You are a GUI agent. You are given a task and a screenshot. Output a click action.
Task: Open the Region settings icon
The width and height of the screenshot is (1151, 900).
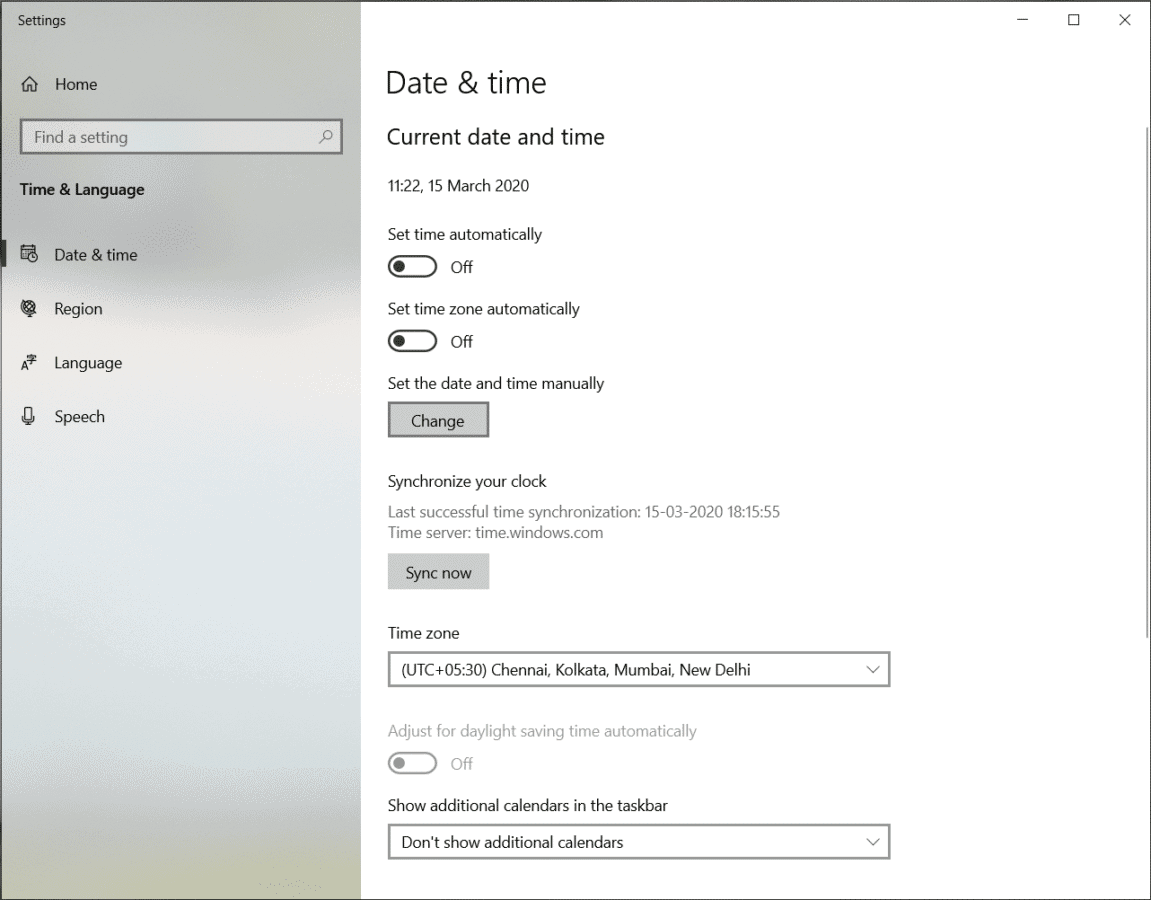(x=30, y=308)
